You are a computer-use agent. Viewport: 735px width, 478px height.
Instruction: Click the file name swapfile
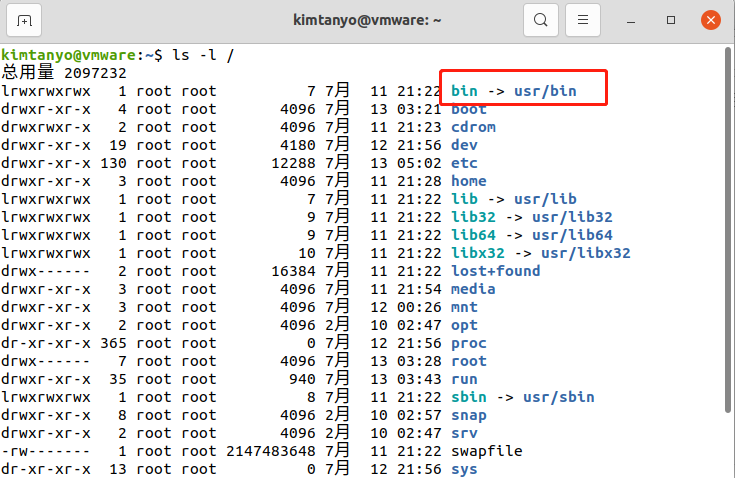[487, 451]
